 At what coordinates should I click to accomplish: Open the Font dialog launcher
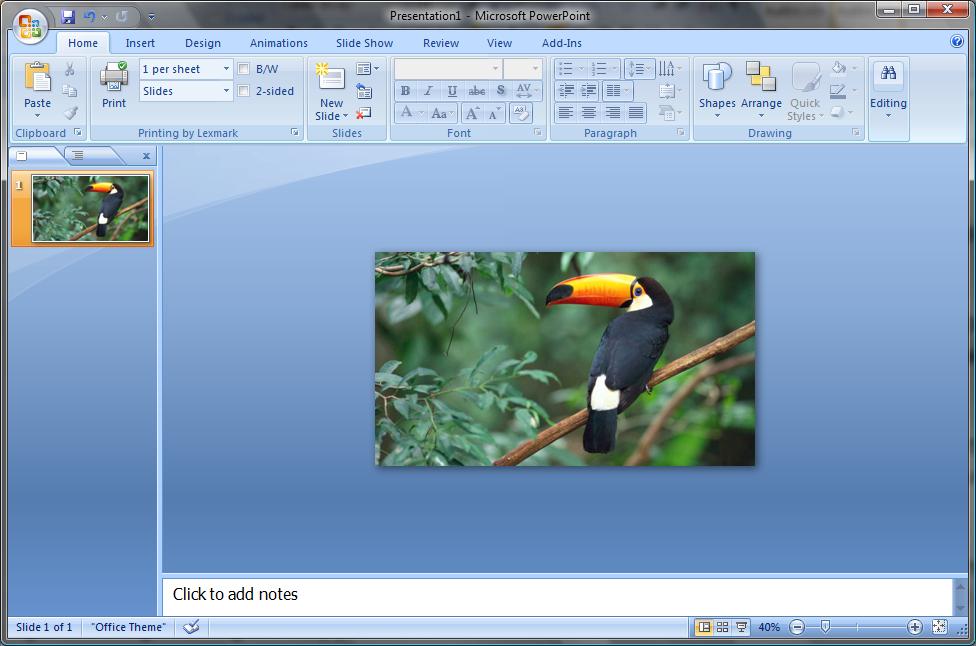pos(537,133)
